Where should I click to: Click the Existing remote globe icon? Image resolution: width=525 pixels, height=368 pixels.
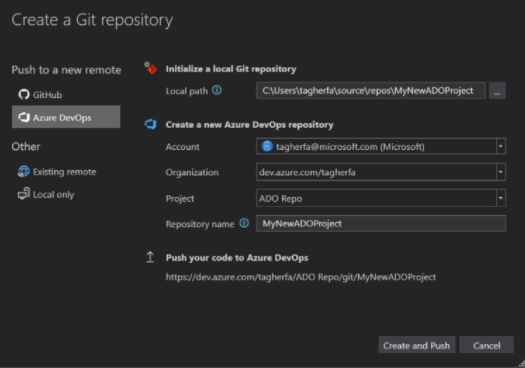(x=23, y=171)
